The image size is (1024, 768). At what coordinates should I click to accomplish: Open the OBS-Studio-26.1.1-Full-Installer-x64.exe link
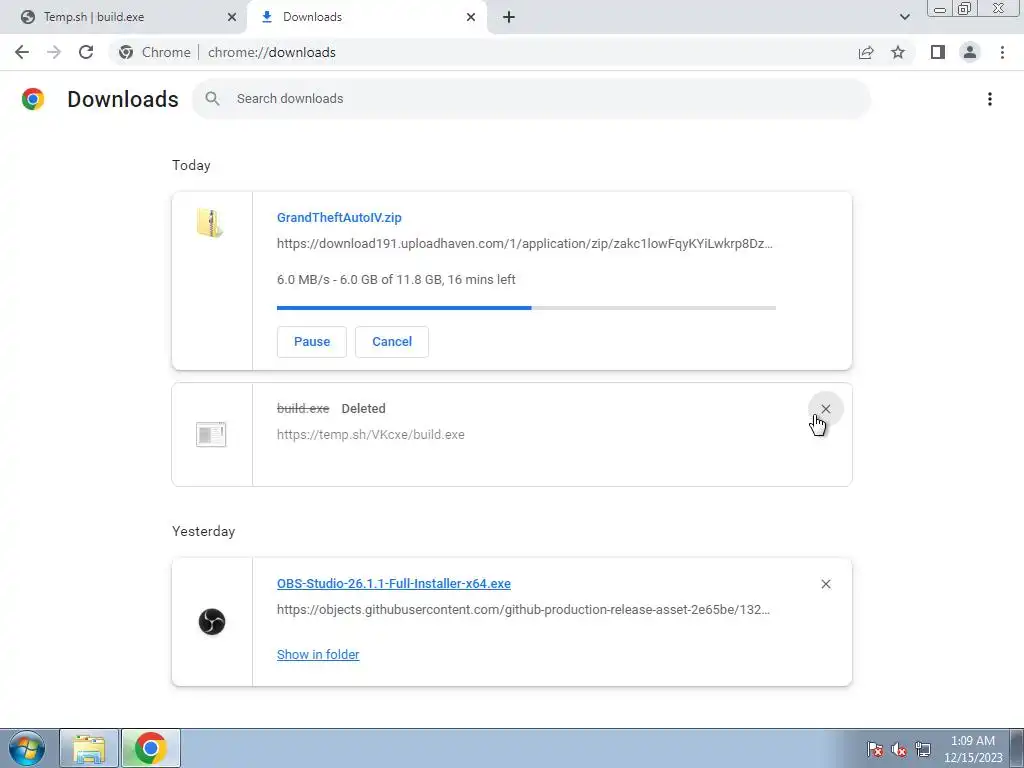coord(394,583)
